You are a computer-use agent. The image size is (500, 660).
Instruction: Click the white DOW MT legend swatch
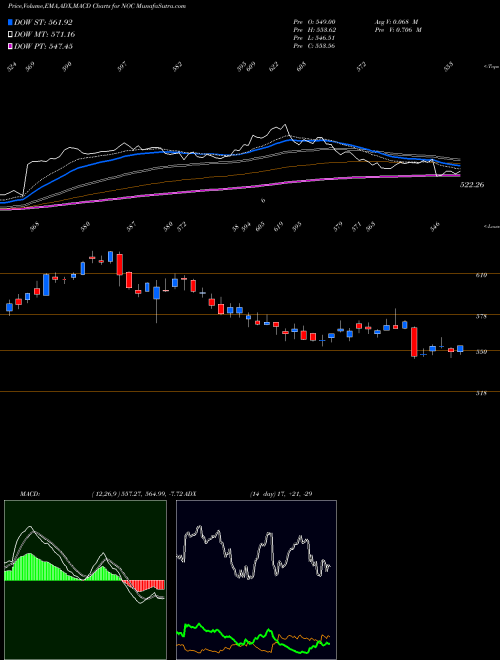[x=11, y=34]
